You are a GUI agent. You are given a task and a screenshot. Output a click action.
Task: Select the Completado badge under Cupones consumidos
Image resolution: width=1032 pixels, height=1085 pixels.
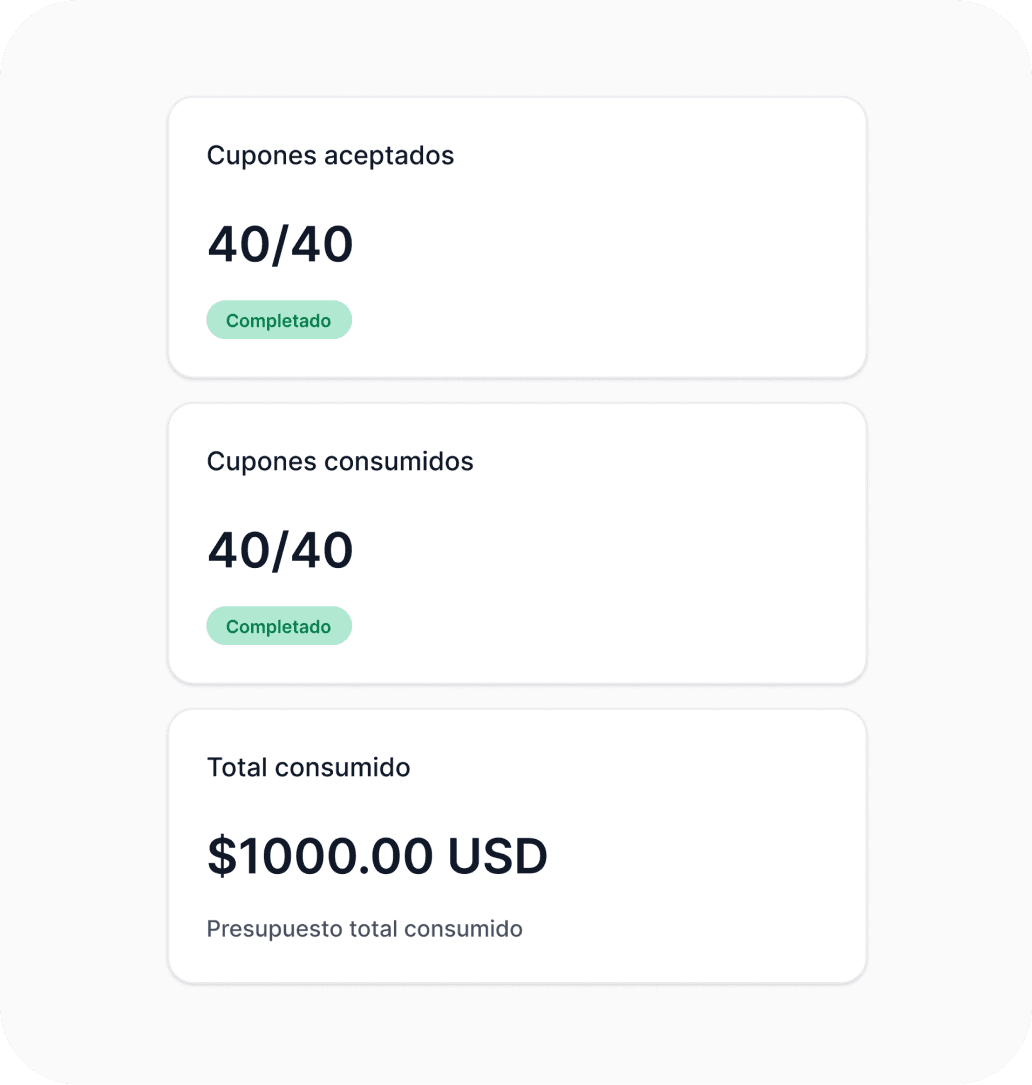click(x=279, y=625)
